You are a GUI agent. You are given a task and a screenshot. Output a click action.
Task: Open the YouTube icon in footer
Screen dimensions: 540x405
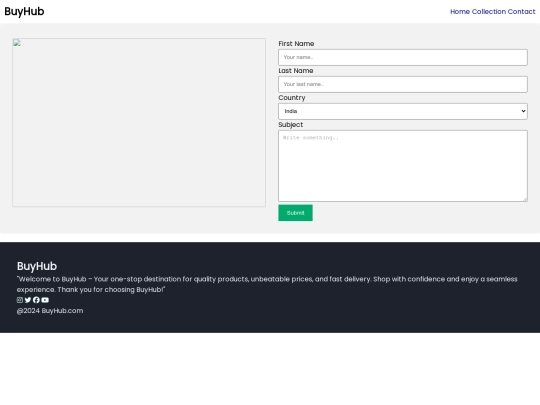point(45,300)
